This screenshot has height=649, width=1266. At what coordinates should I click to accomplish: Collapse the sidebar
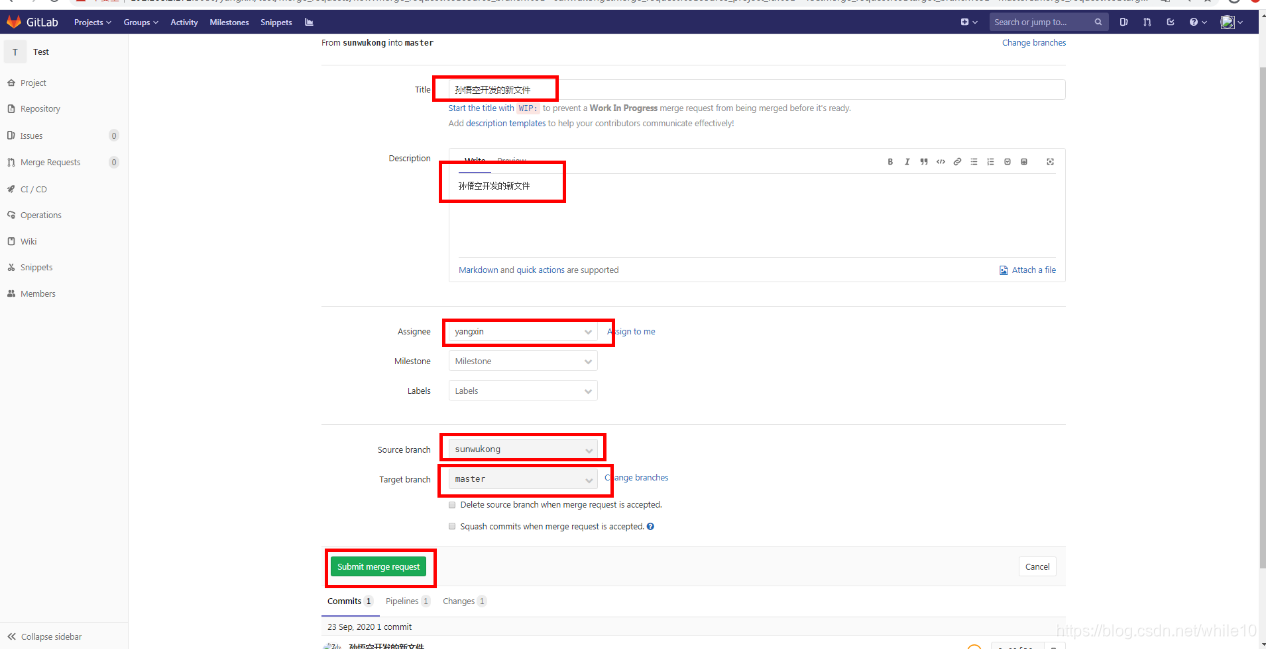pos(44,637)
